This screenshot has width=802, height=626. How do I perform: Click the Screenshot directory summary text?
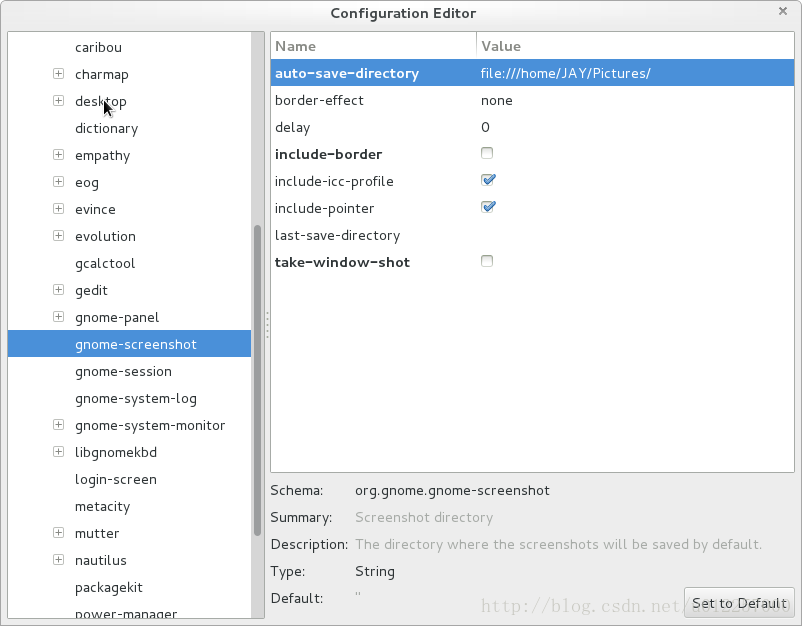tap(424, 518)
